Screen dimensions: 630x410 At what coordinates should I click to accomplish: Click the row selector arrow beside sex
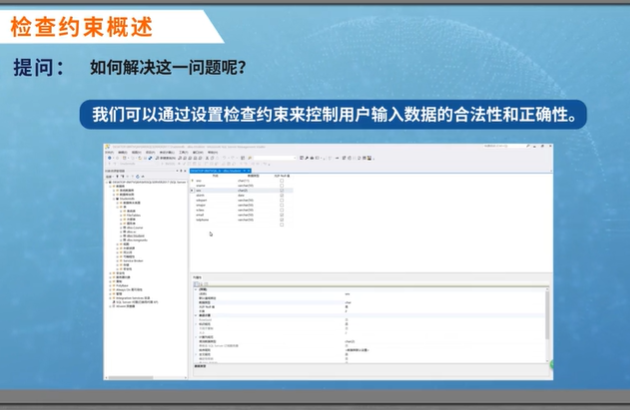192,191
